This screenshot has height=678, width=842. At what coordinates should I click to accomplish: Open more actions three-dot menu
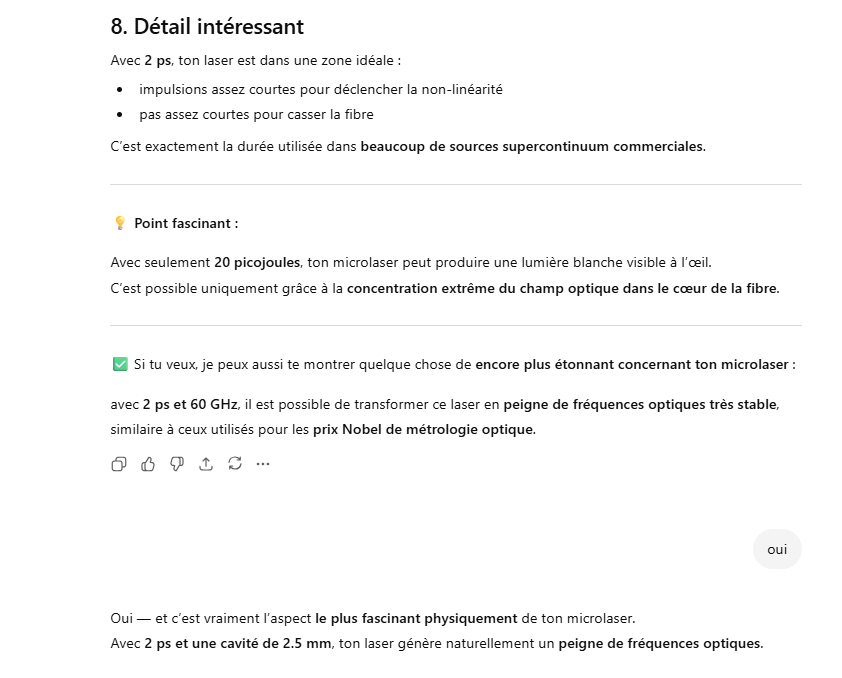263,464
